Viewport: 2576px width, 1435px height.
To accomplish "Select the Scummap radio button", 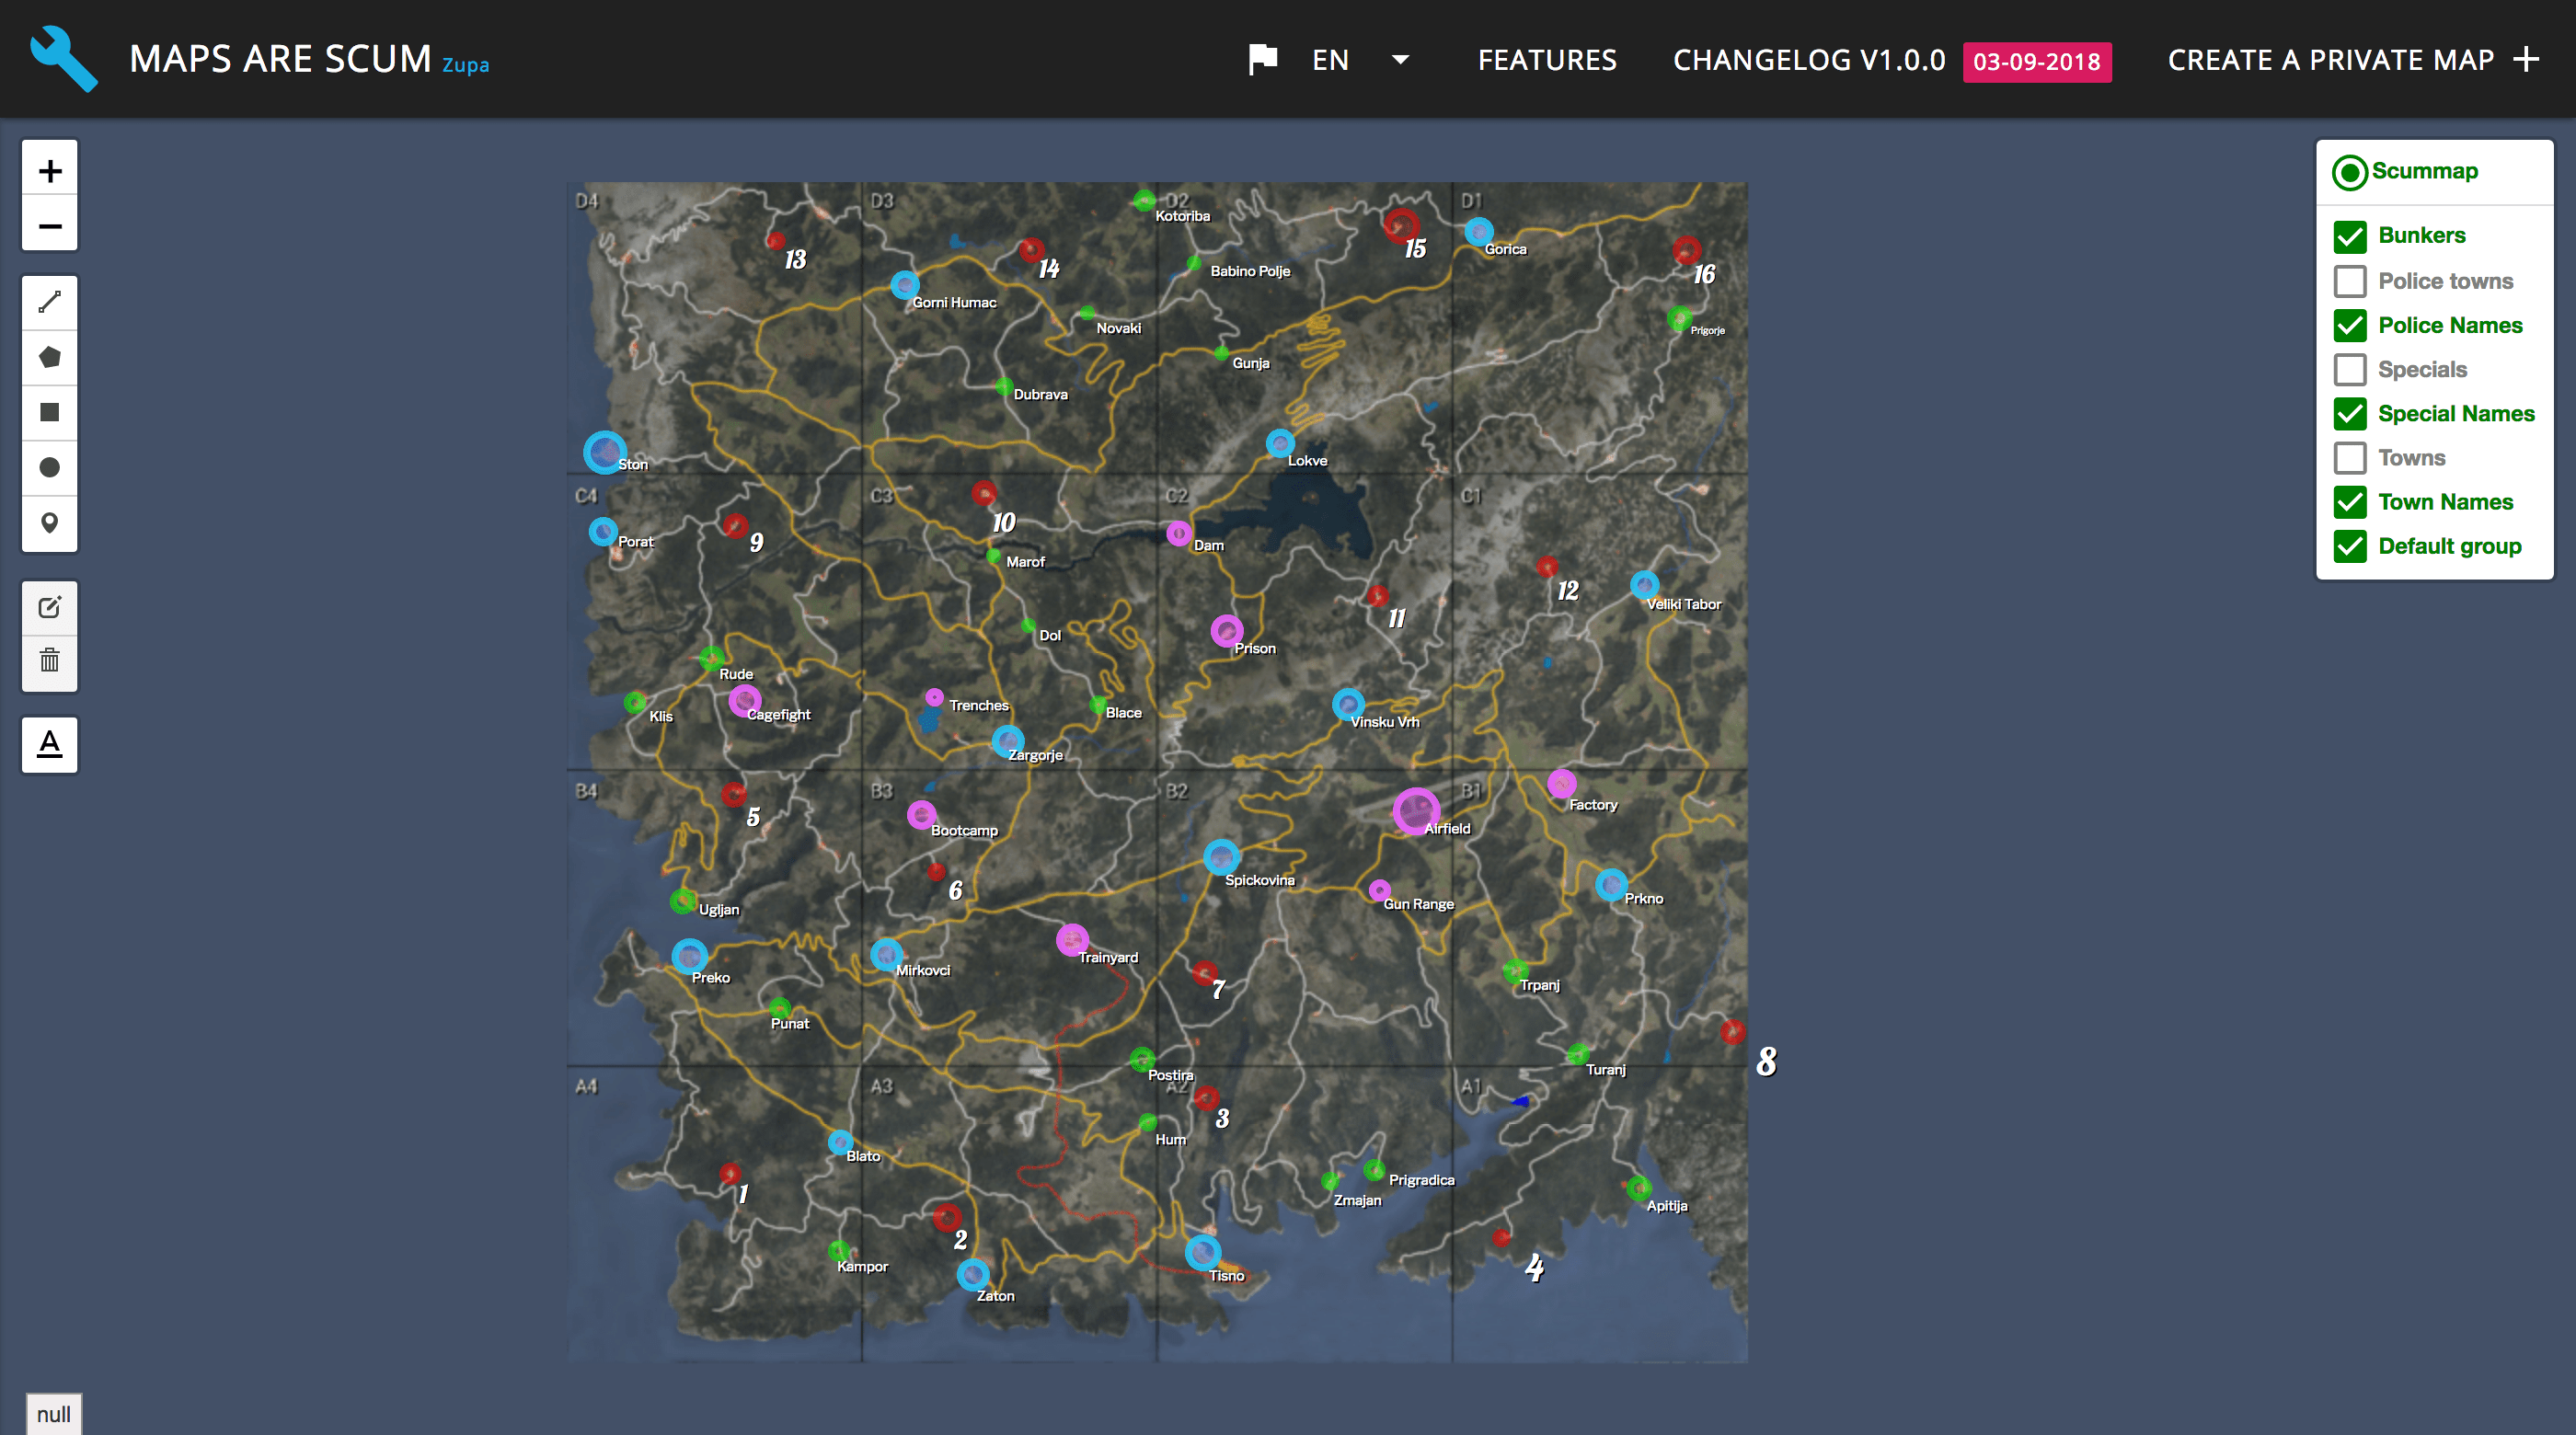I will coord(2349,172).
